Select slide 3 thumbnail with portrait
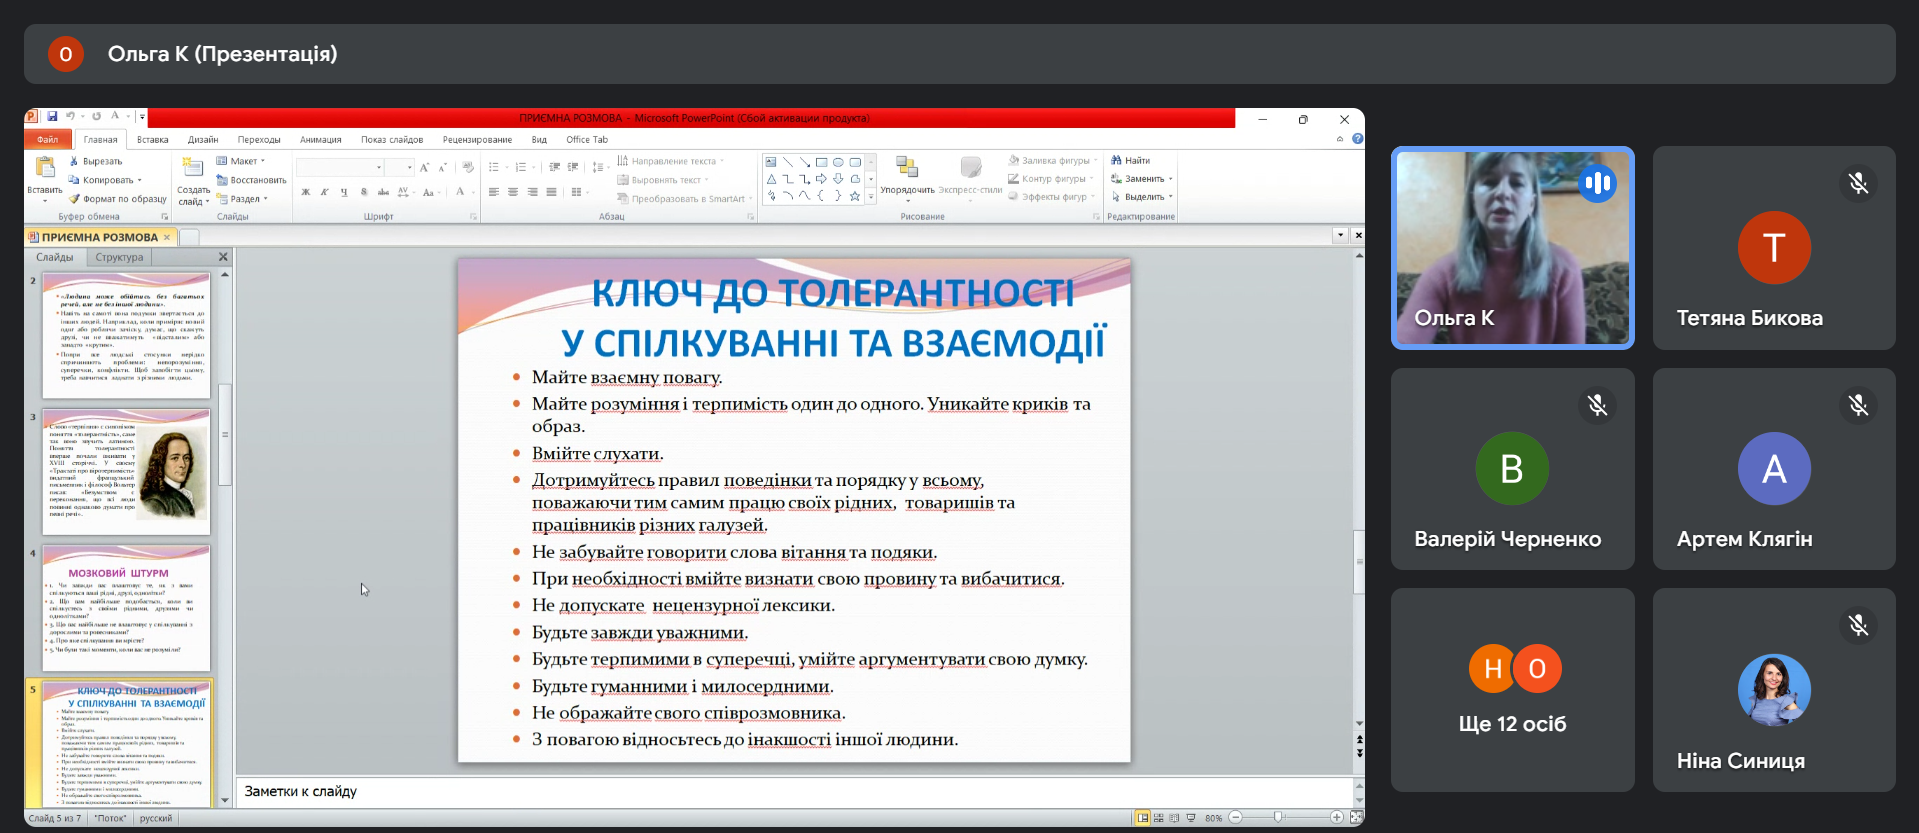1919x833 pixels. 127,471
